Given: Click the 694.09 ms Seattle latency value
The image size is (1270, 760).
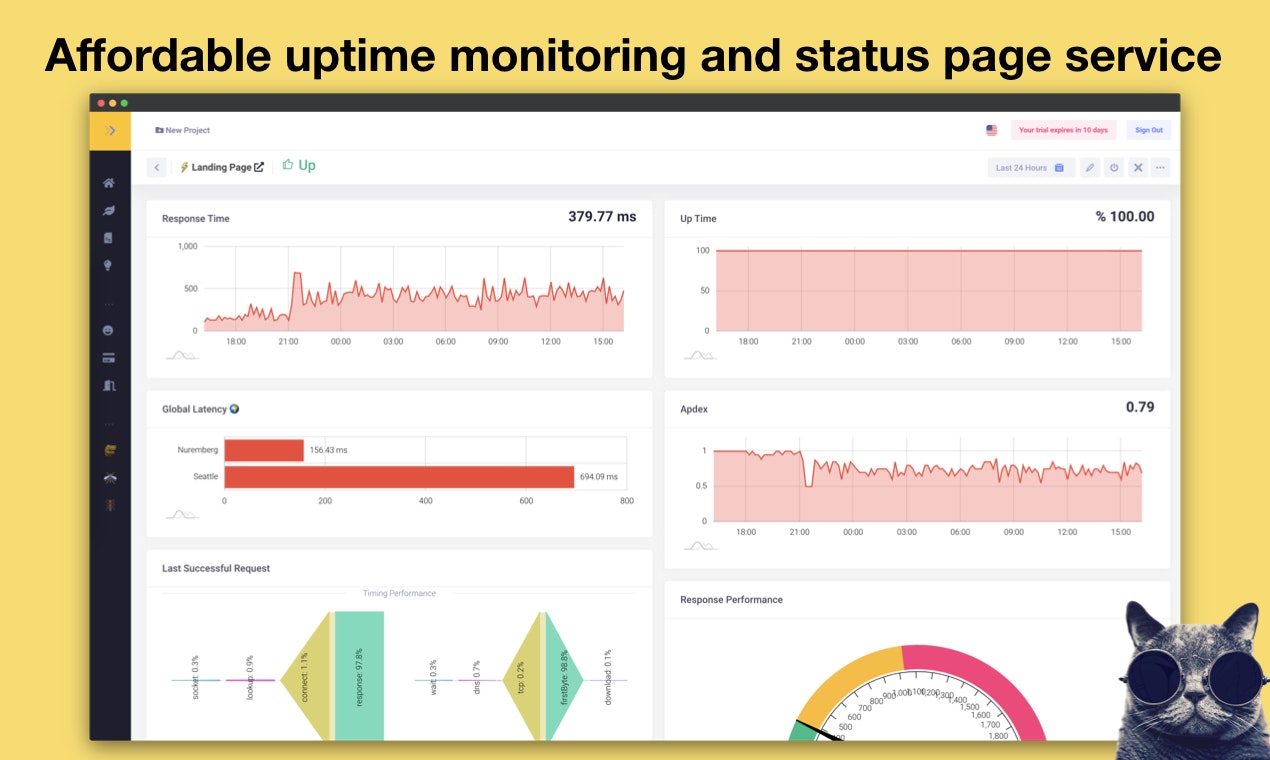Looking at the screenshot, I should point(599,477).
